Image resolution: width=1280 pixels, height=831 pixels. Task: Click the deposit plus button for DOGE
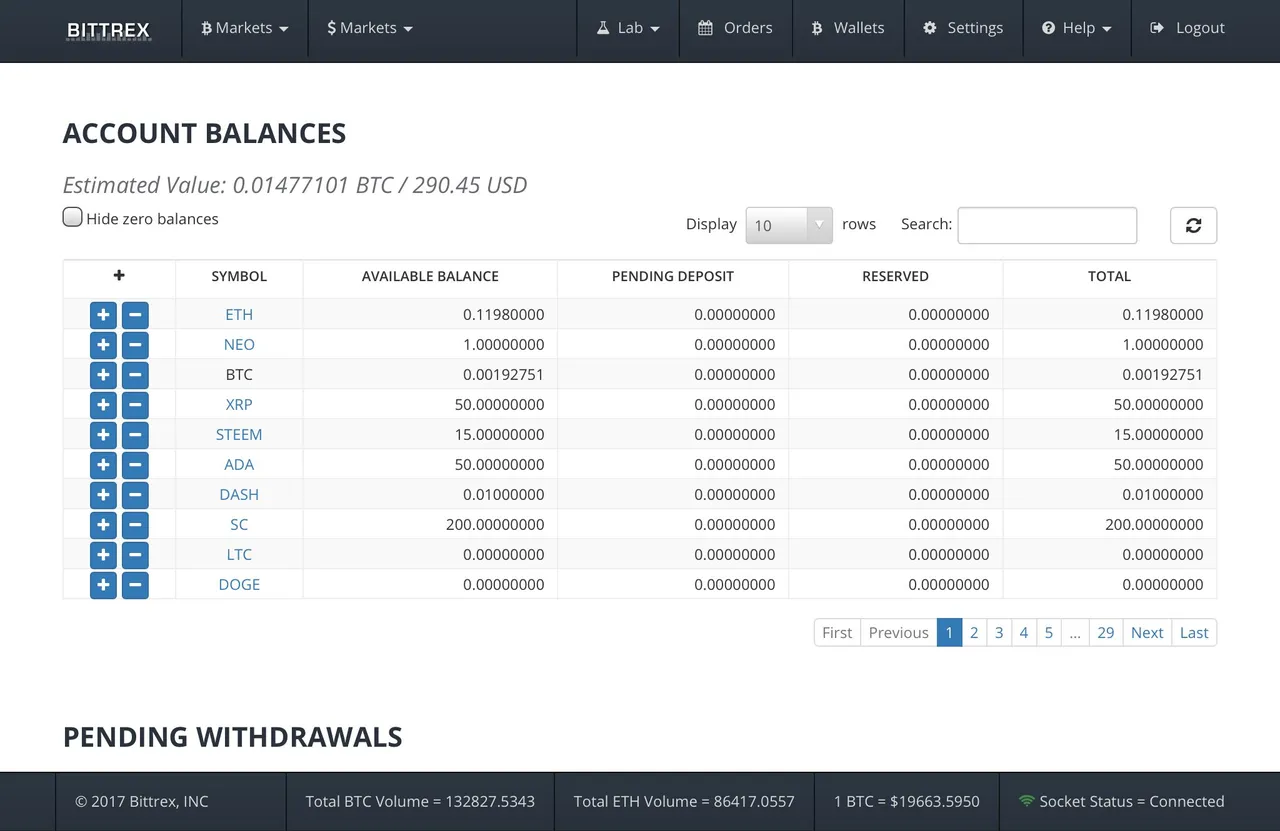[x=103, y=585]
